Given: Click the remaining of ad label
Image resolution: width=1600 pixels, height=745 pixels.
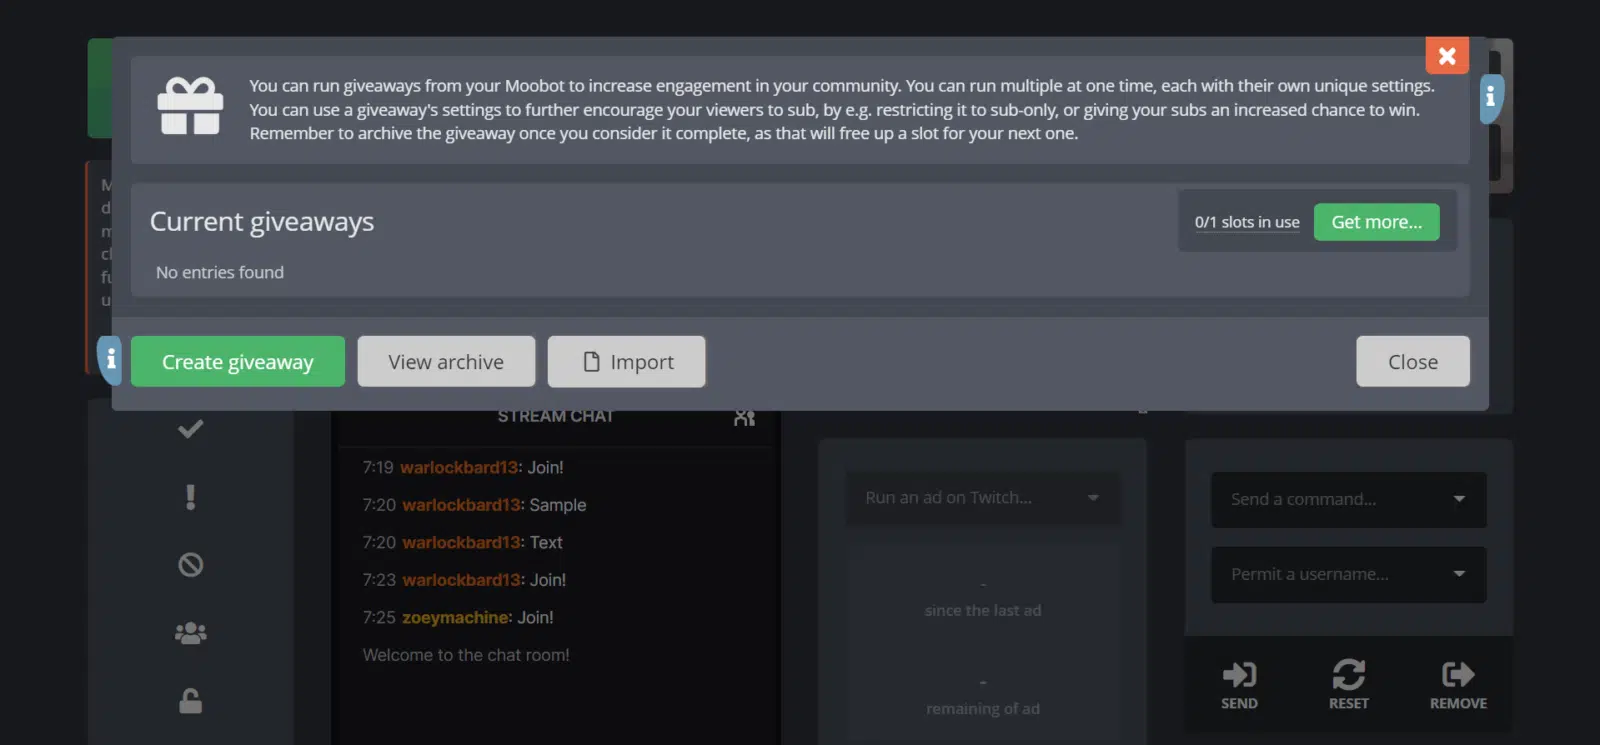Looking at the screenshot, I should (x=983, y=709).
